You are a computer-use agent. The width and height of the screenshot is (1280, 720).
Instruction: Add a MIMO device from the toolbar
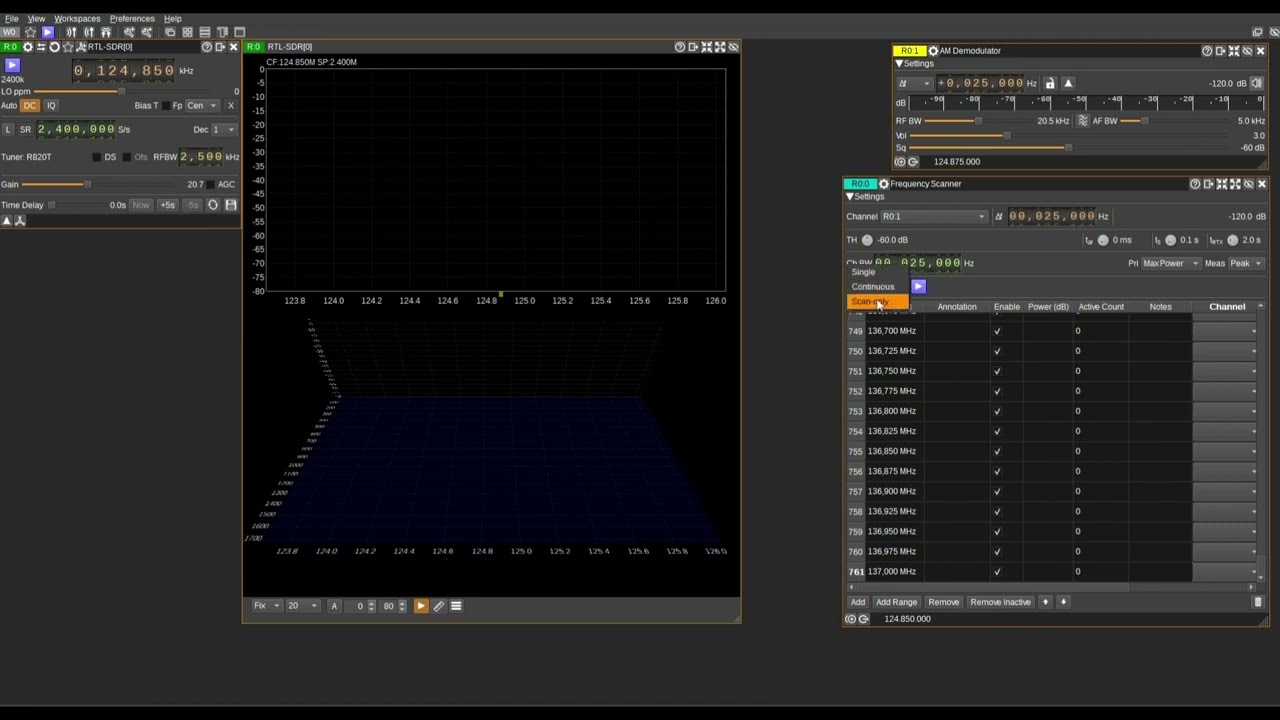(x=106, y=32)
